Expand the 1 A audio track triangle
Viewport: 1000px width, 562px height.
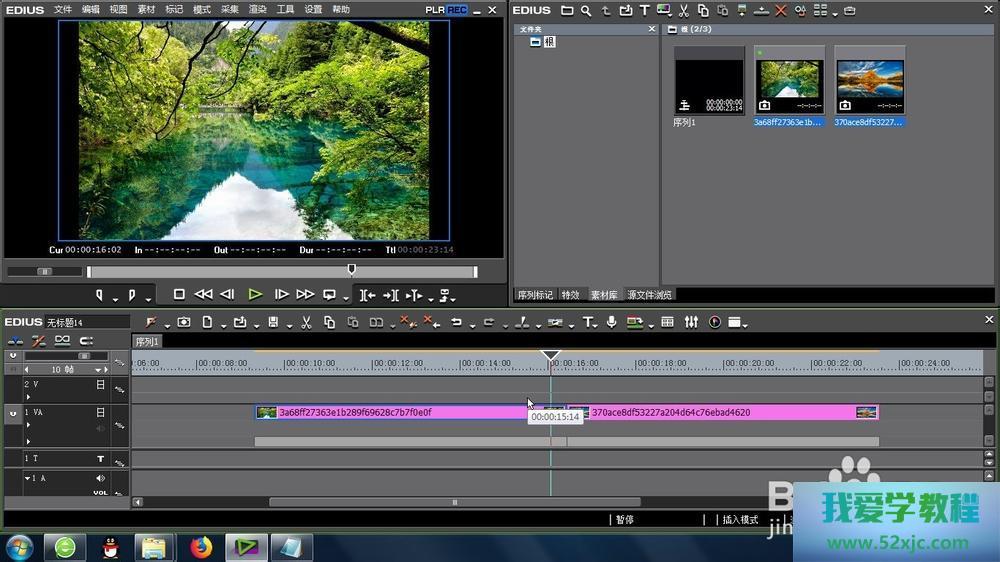tap(27, 479)
